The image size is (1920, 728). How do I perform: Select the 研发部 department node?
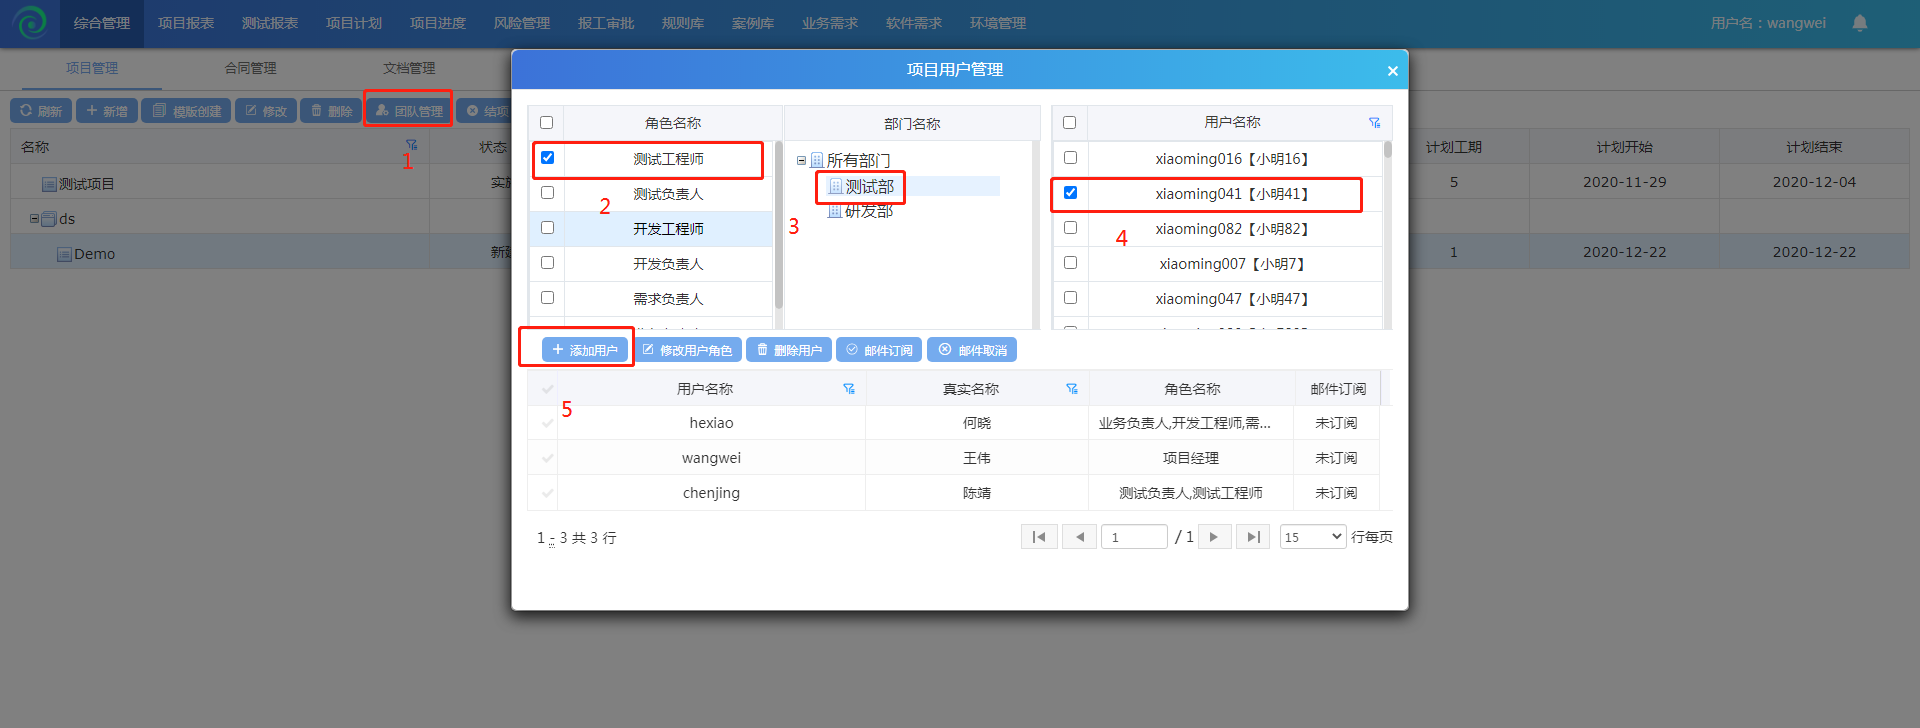click(868, 211)
